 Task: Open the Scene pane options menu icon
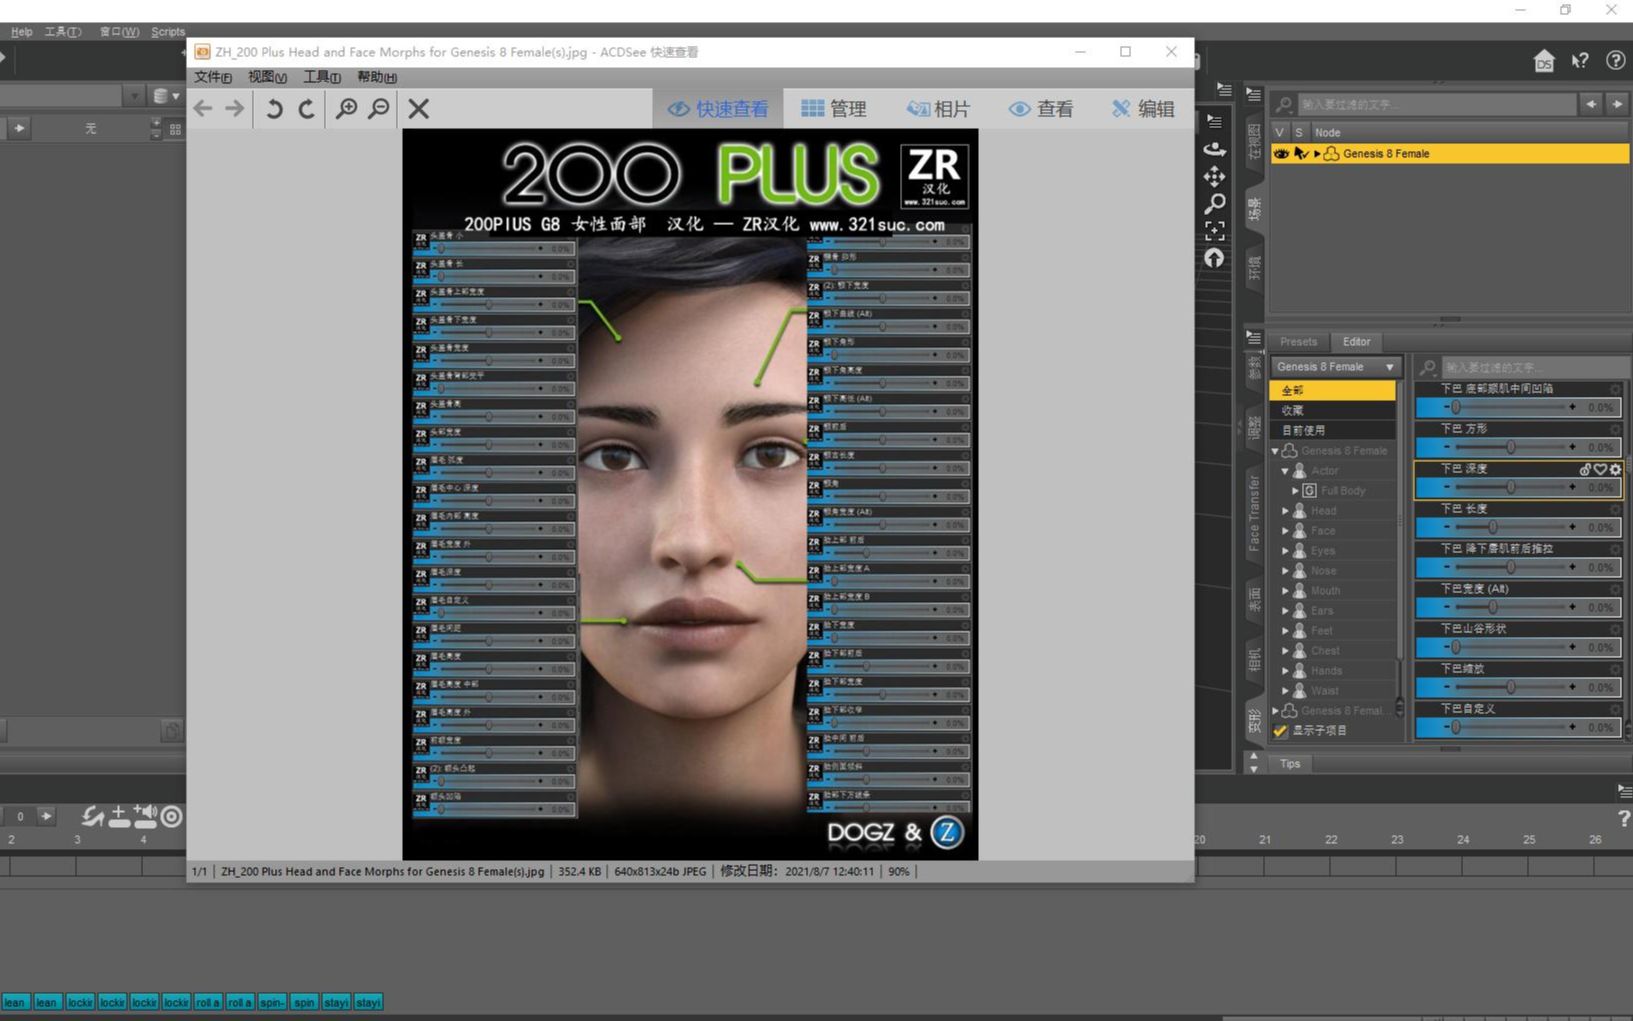pyautogui.click(x=1254, y=94)
